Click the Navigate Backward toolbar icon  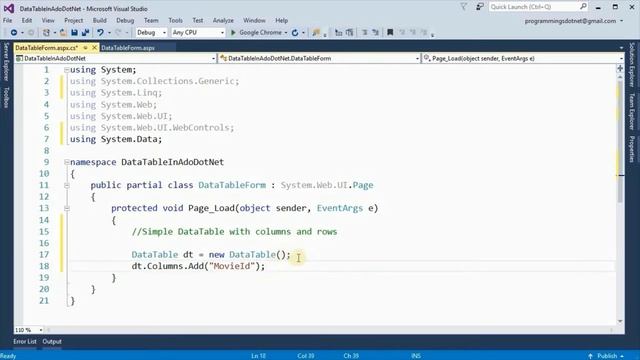coord(14,32)
